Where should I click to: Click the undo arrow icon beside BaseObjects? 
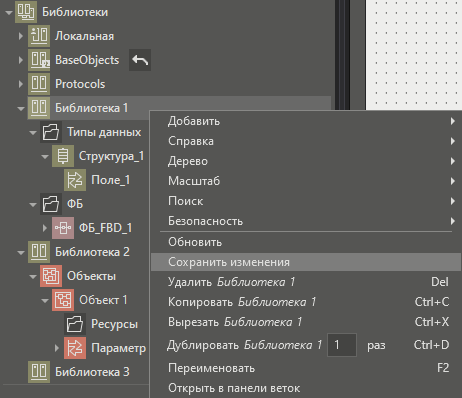[x=140, y=60]
